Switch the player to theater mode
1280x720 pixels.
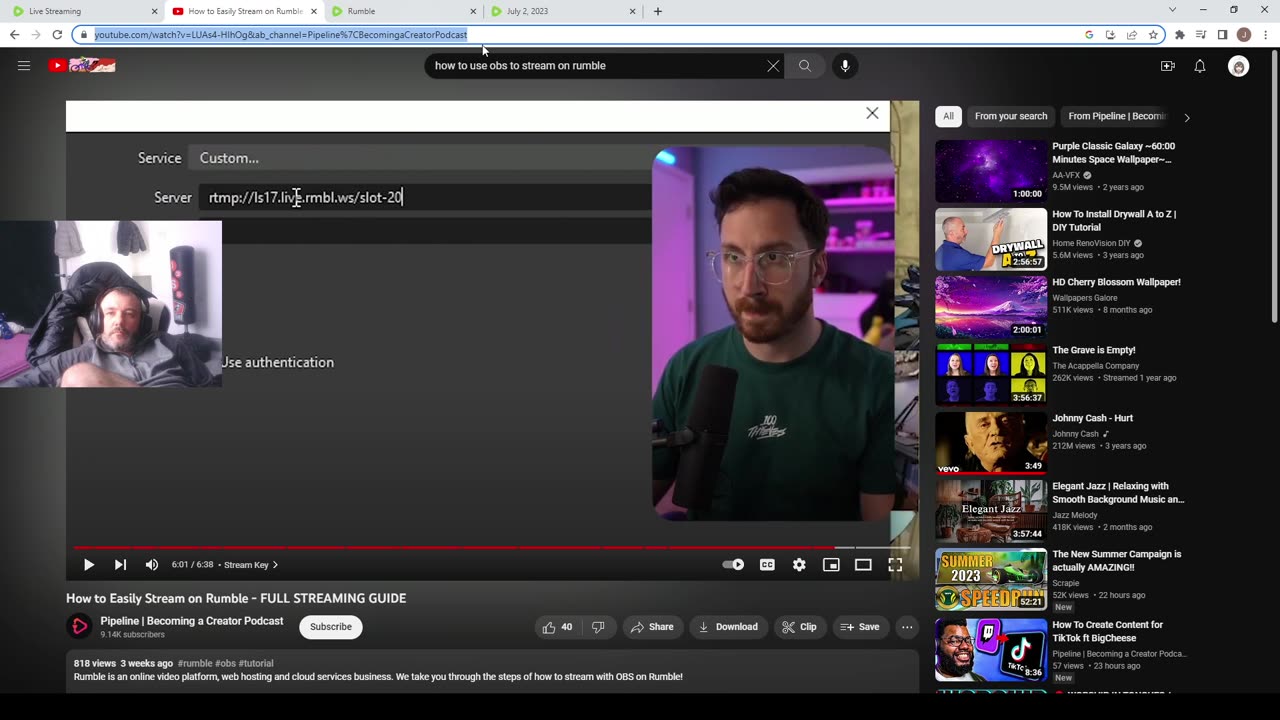tap(863, 565)
